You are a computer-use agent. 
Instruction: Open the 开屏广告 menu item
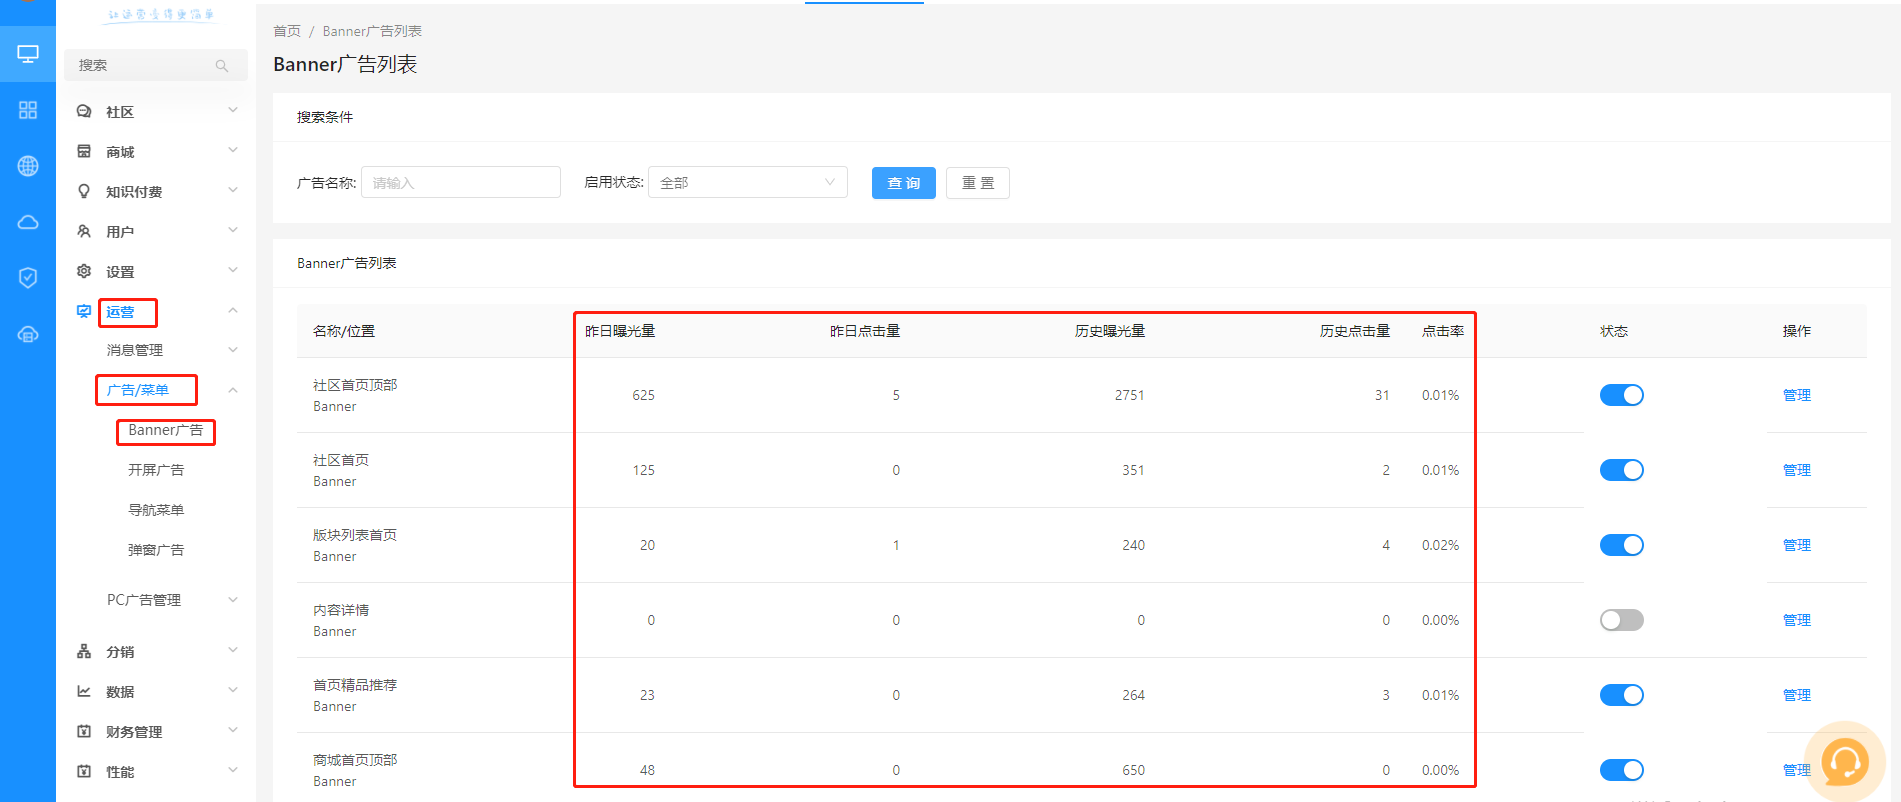click(x=156, y=470)
